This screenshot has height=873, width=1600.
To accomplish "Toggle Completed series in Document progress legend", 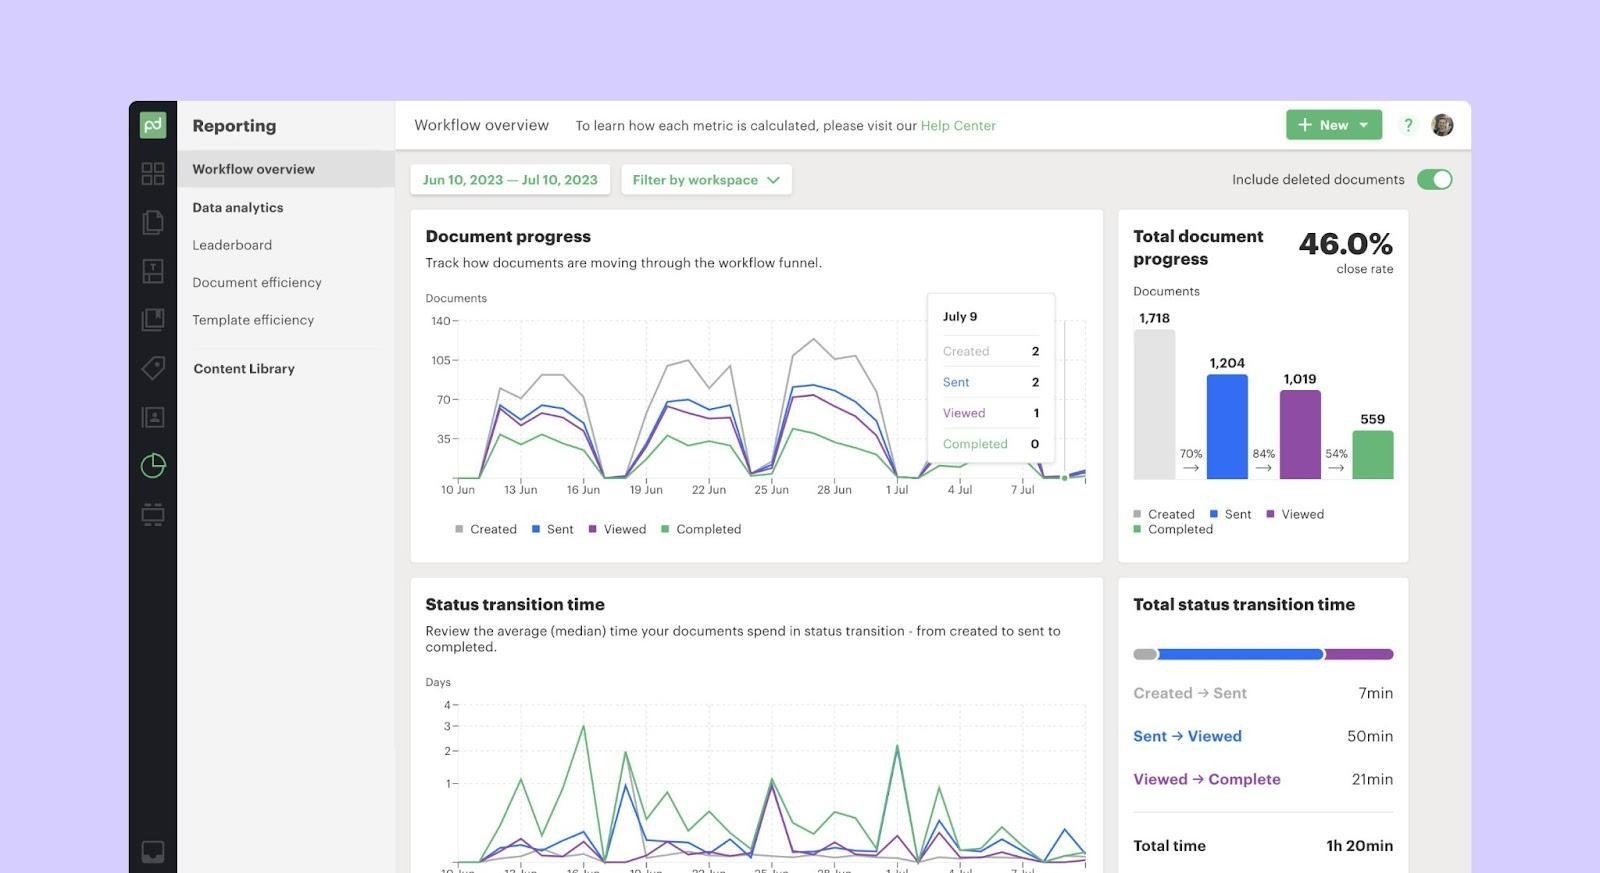I will pos(701,529).
